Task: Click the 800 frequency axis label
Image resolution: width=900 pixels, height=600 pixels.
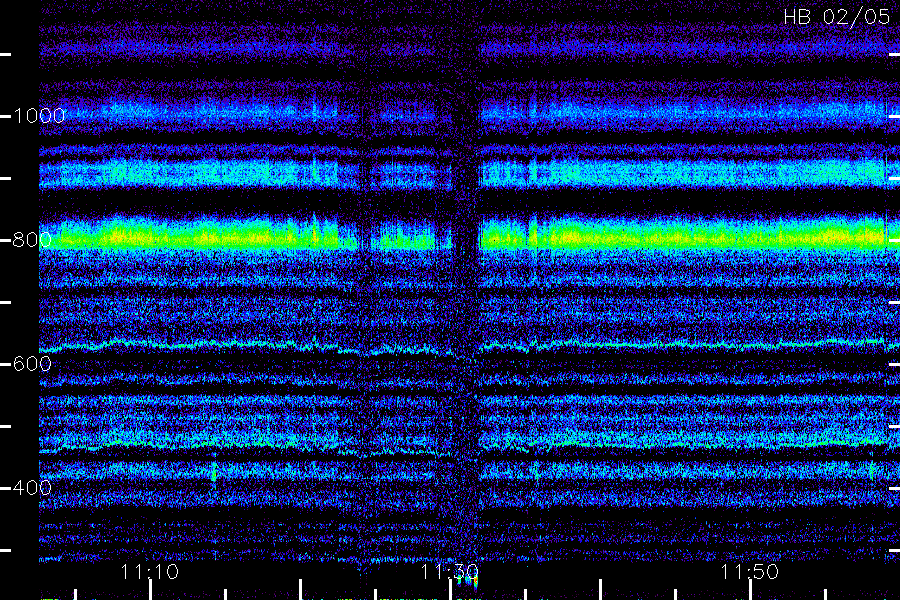Action: (32, 240)
